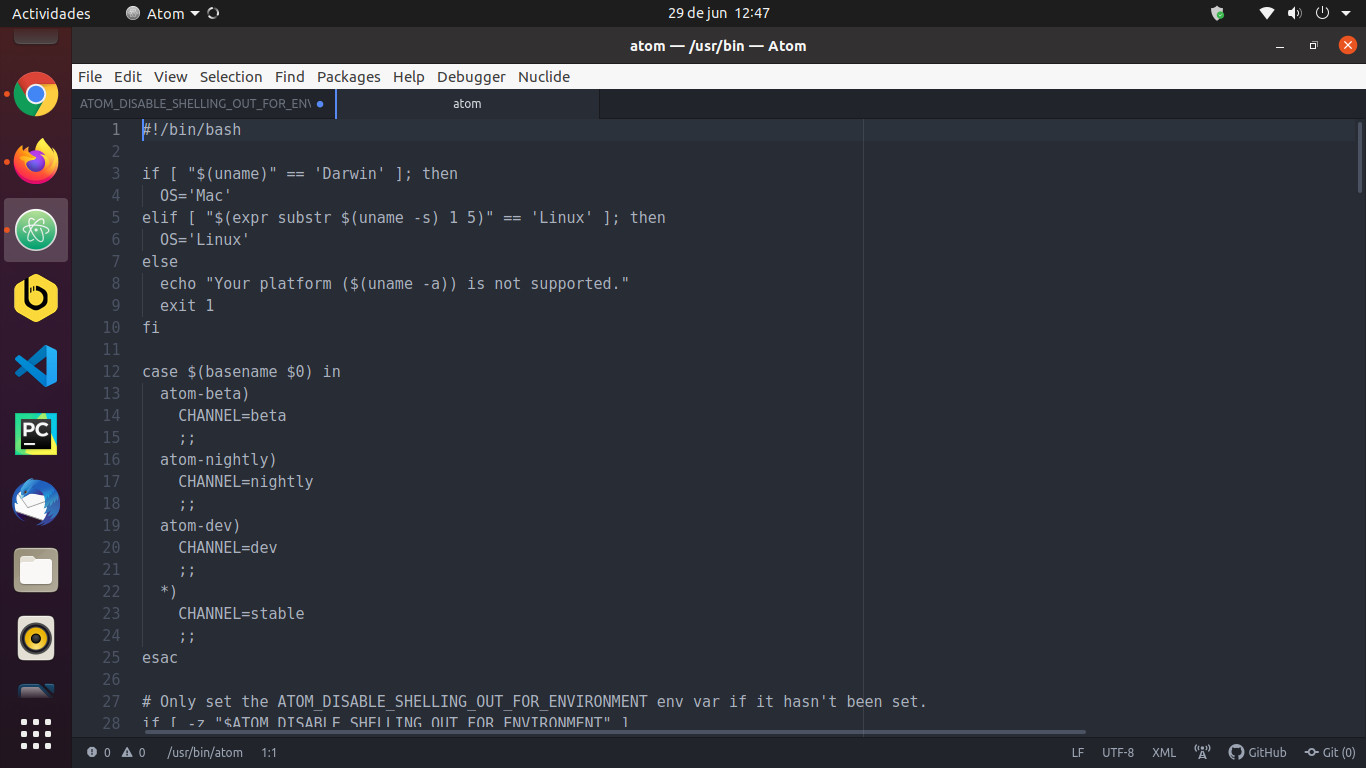Show all applications grid

36,734
